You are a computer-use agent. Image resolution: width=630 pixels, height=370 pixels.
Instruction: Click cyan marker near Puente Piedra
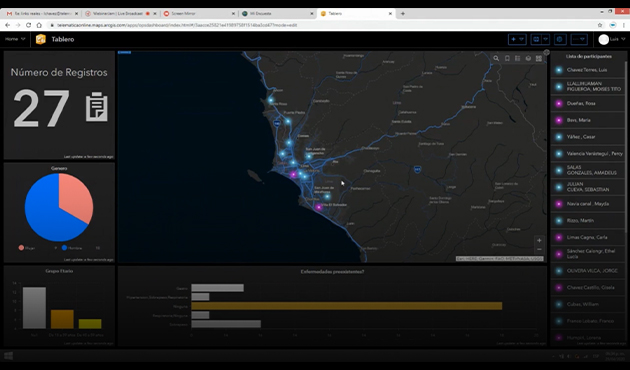(288, 121)
